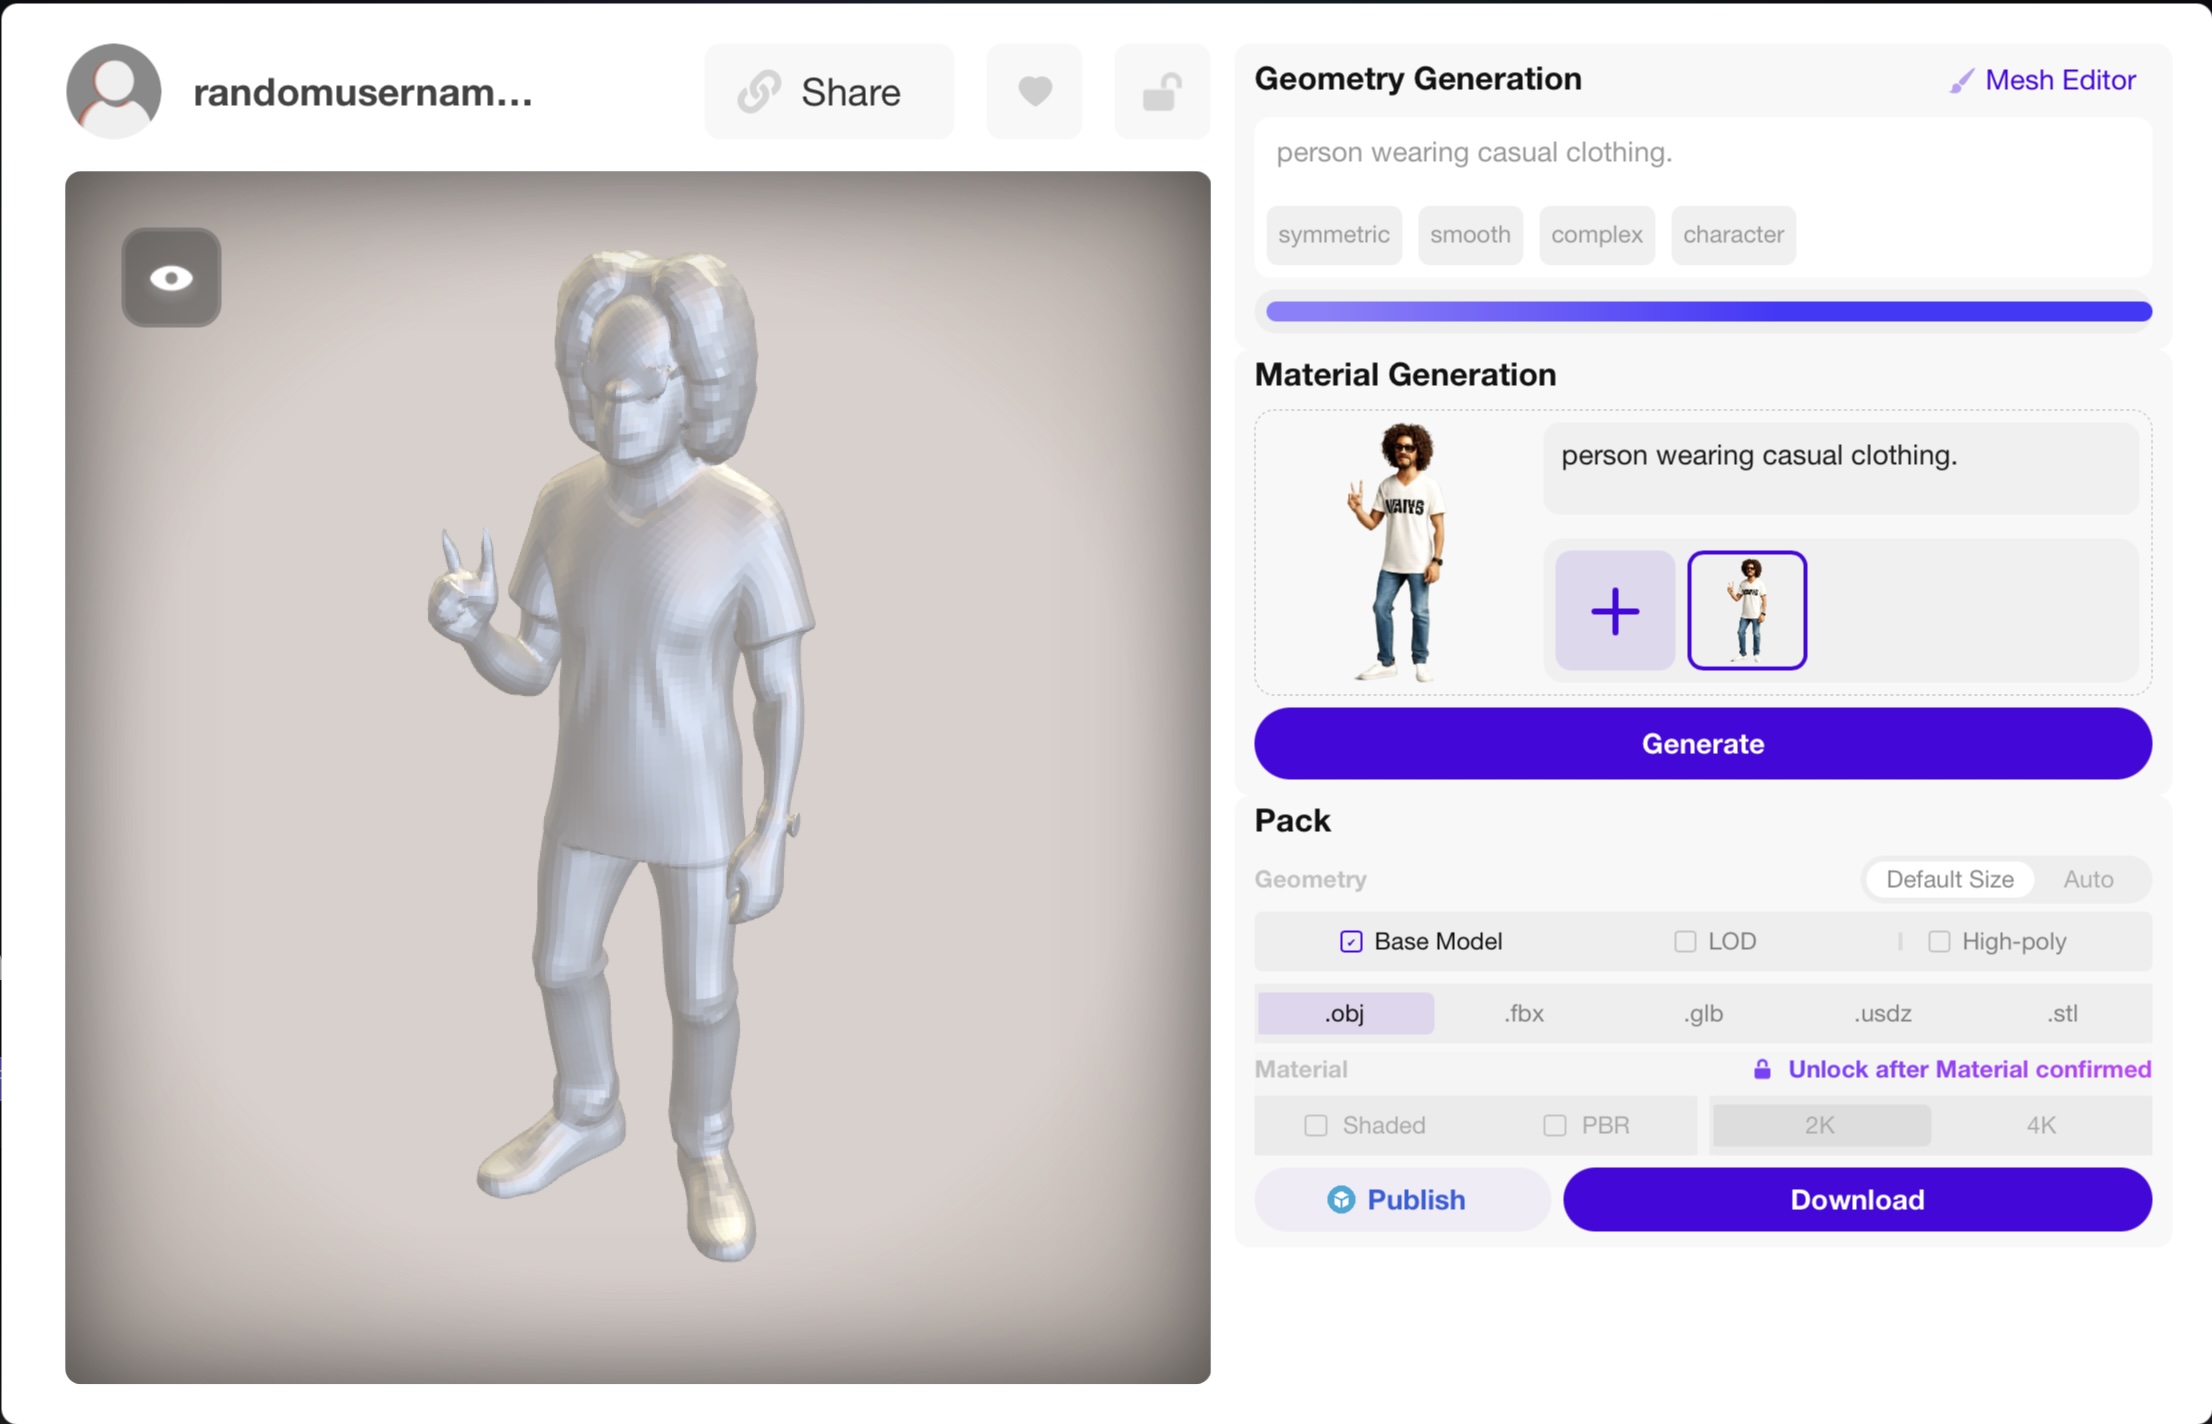
Task: Click the user profile avatar icon
Action: point(113,91)
